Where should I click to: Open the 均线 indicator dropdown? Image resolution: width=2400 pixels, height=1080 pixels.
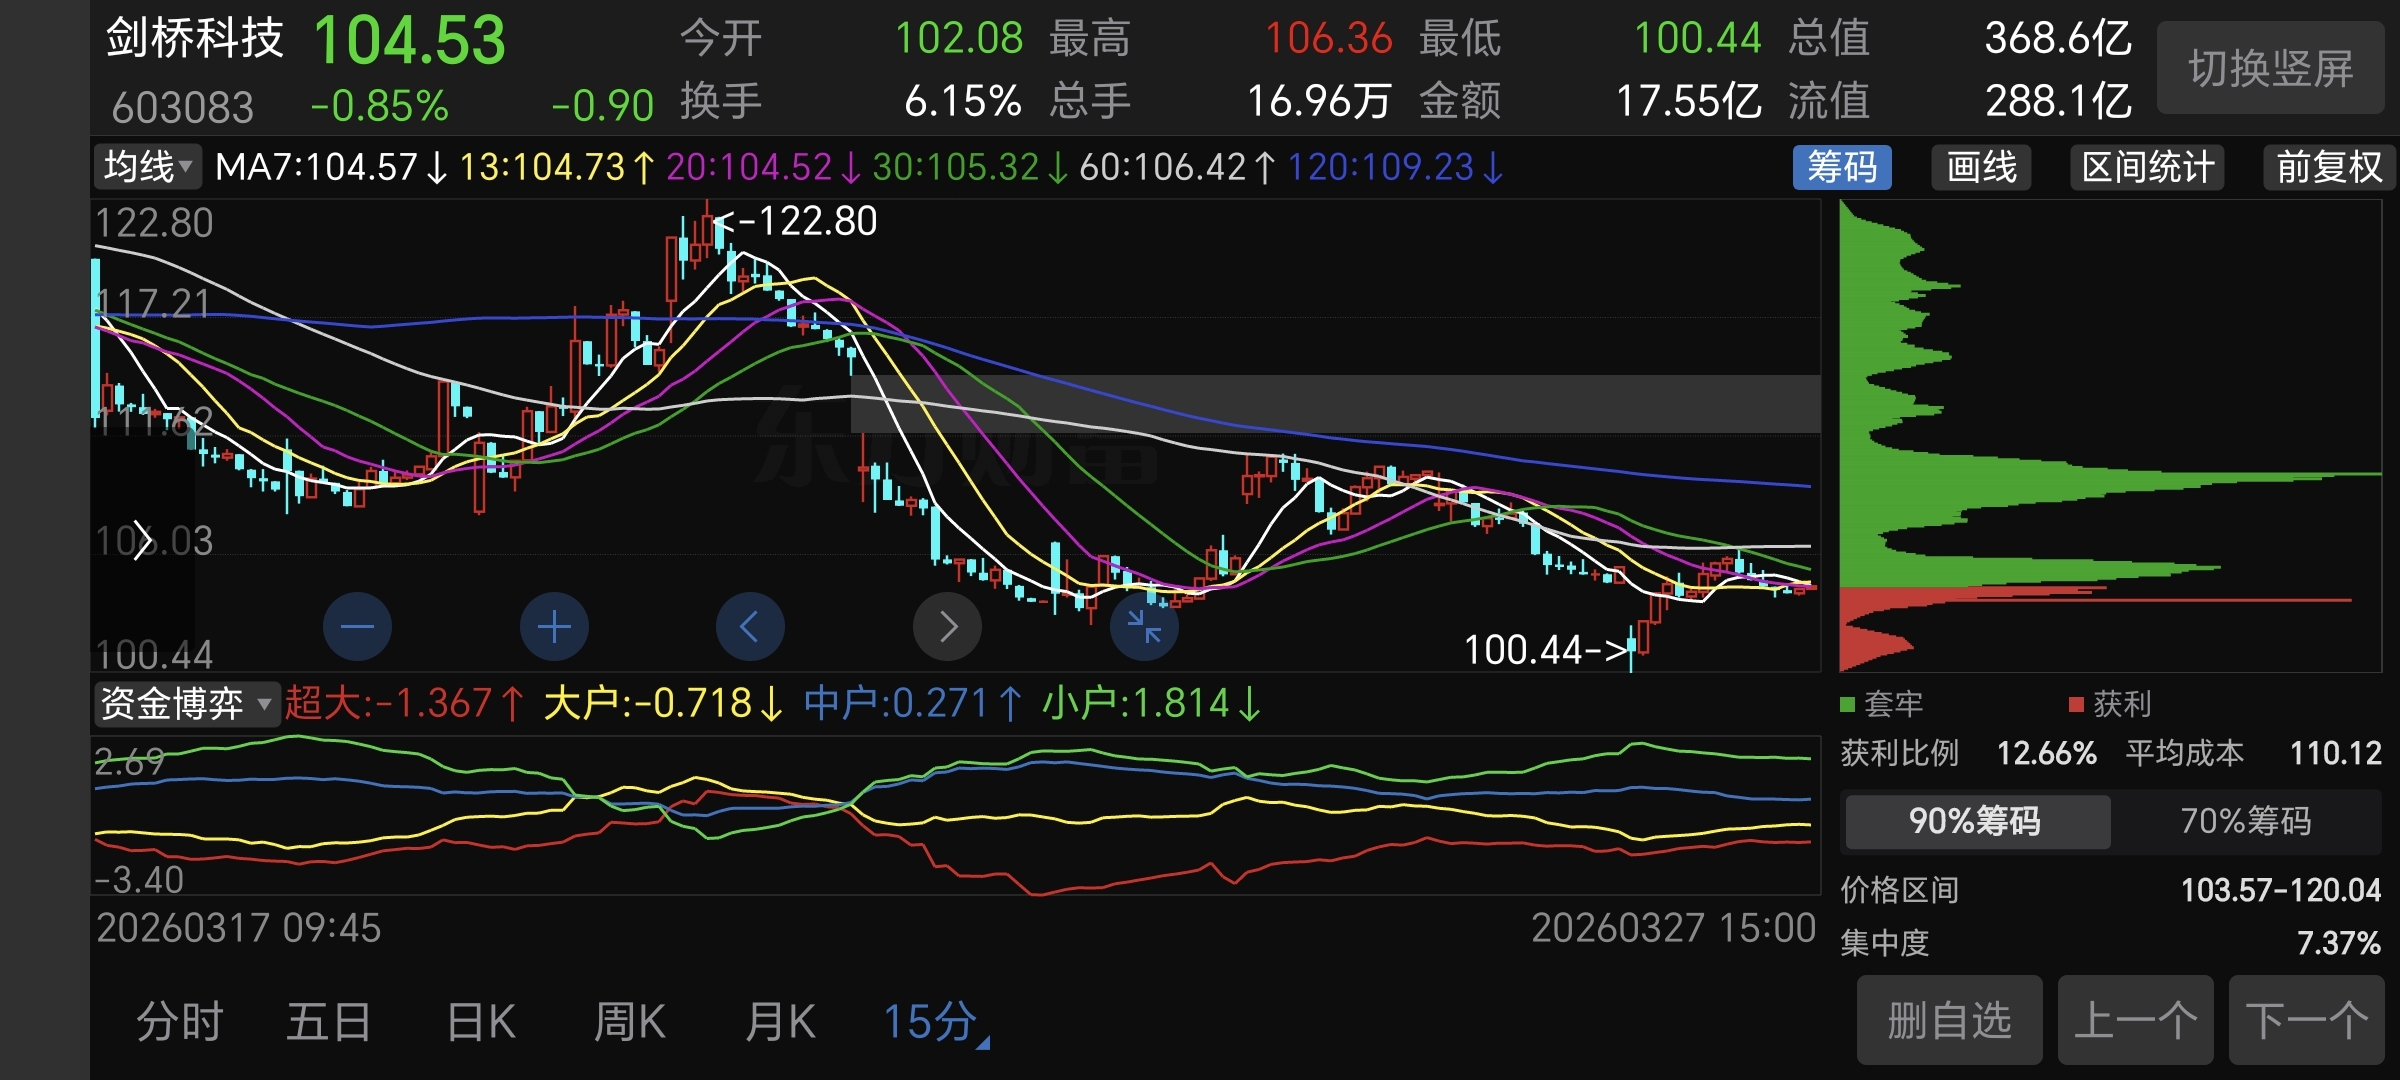pos(148,167)
